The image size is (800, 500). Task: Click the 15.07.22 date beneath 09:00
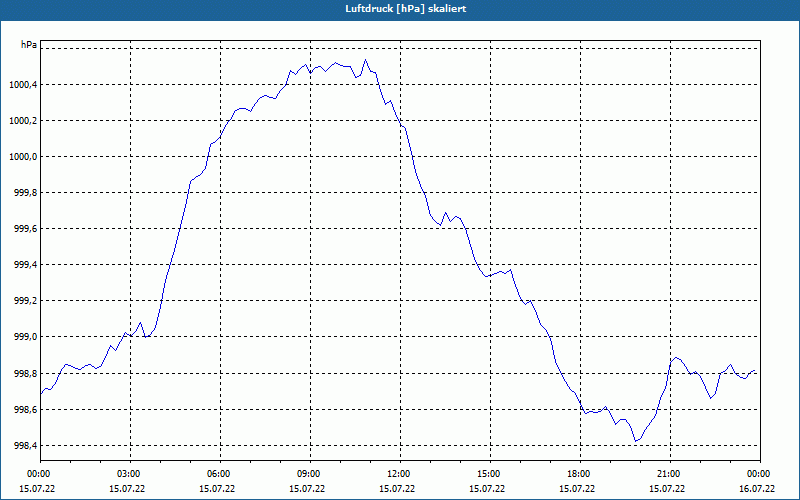pos(307,489)
